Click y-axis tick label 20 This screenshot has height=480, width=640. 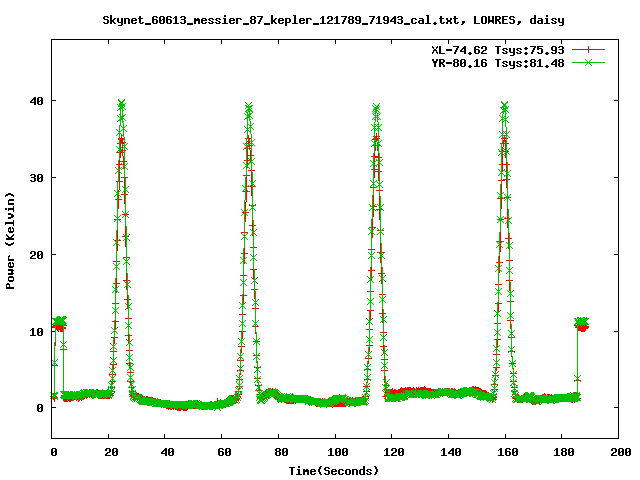(37, 255)
